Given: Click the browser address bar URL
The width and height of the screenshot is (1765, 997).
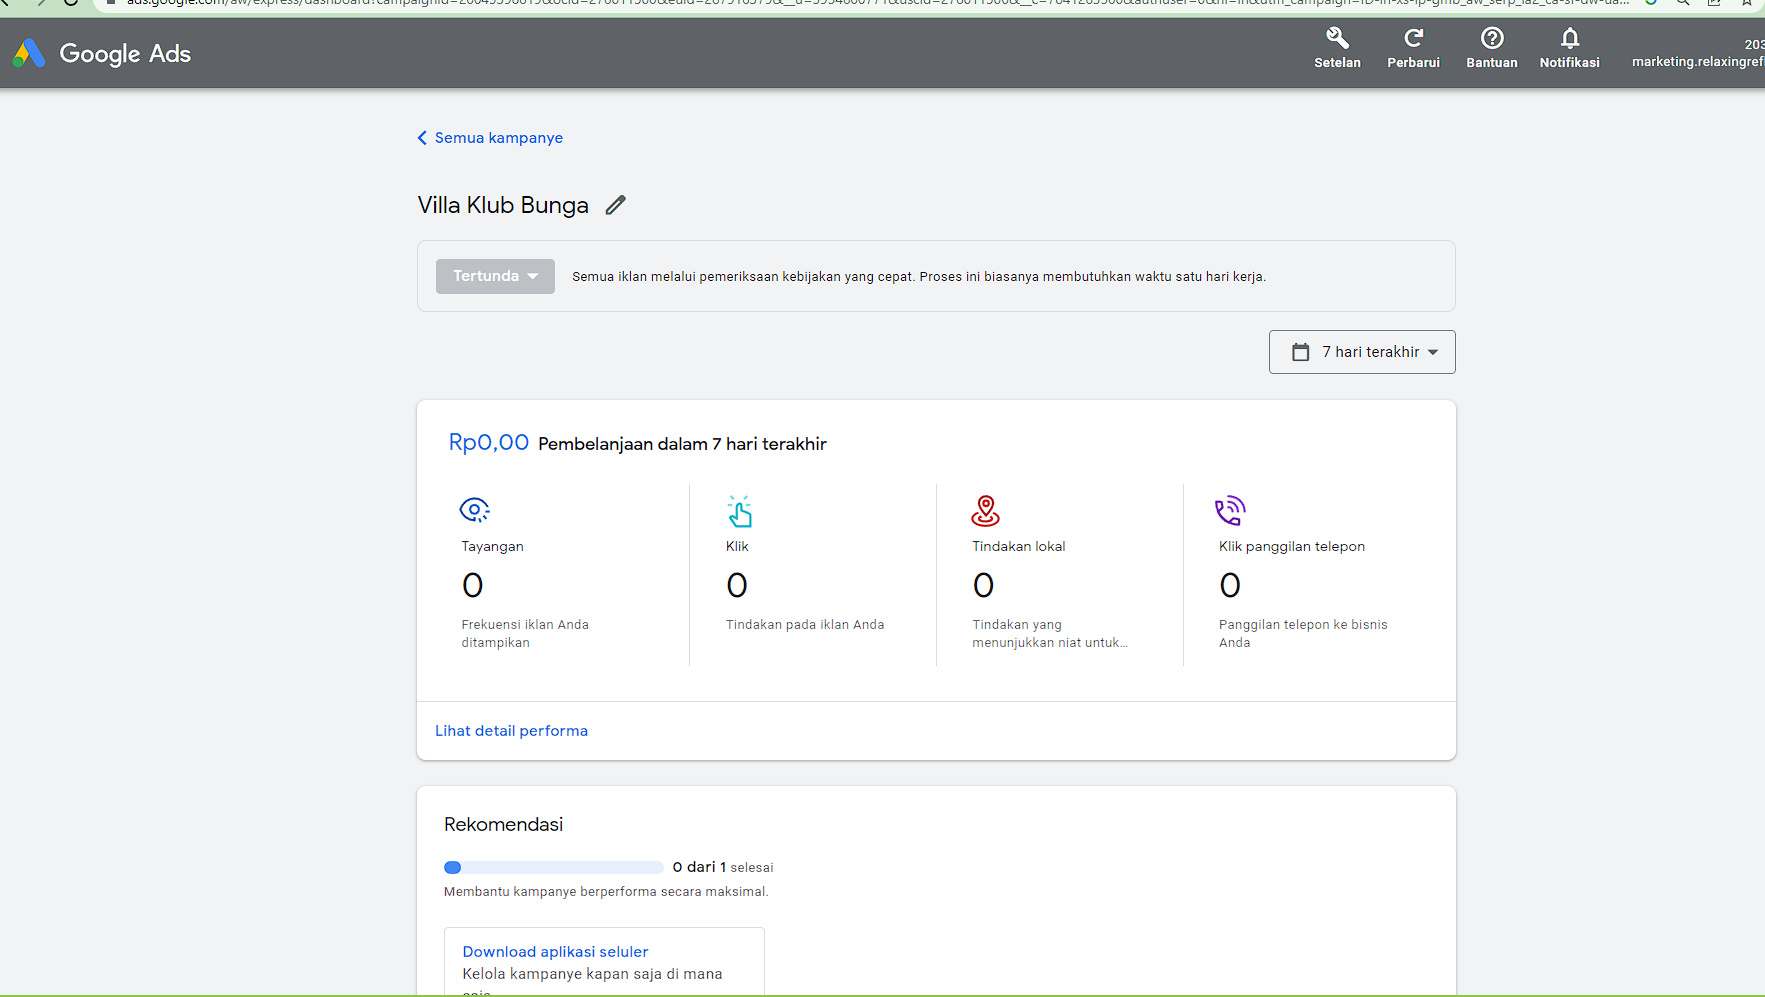Looking at the screenshot, I should coord(877,3).
